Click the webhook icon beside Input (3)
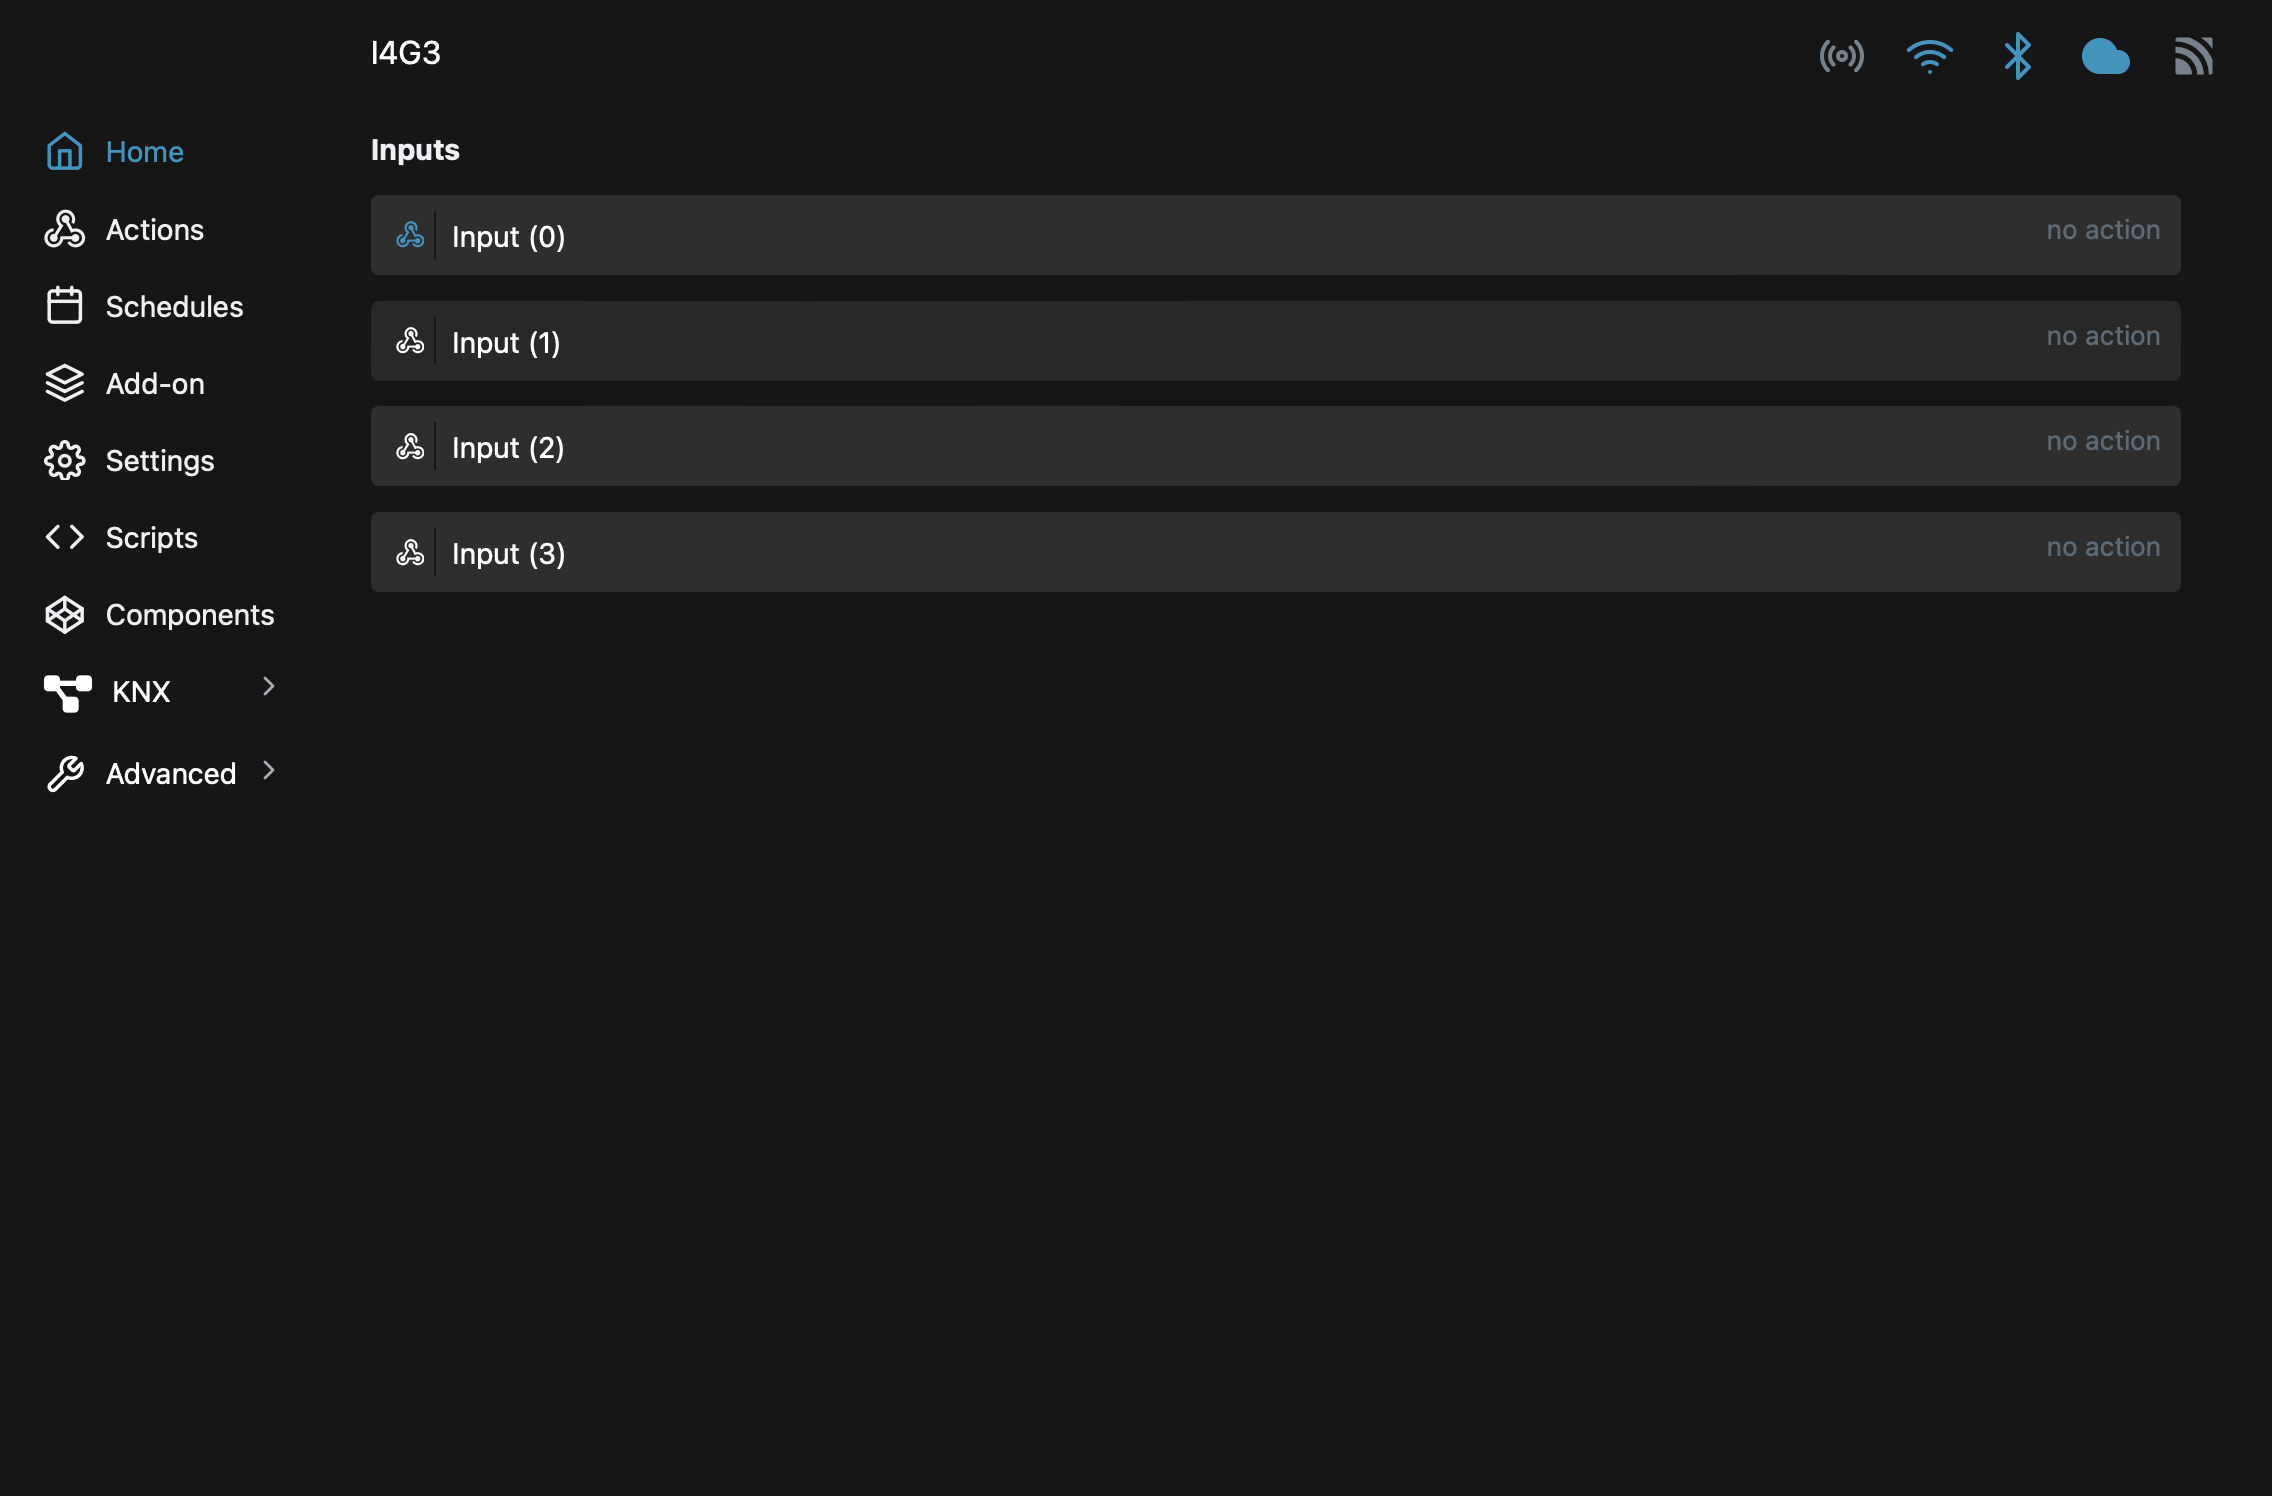2272x1496 pixels. pyautogui.click(x=410, y=552)
